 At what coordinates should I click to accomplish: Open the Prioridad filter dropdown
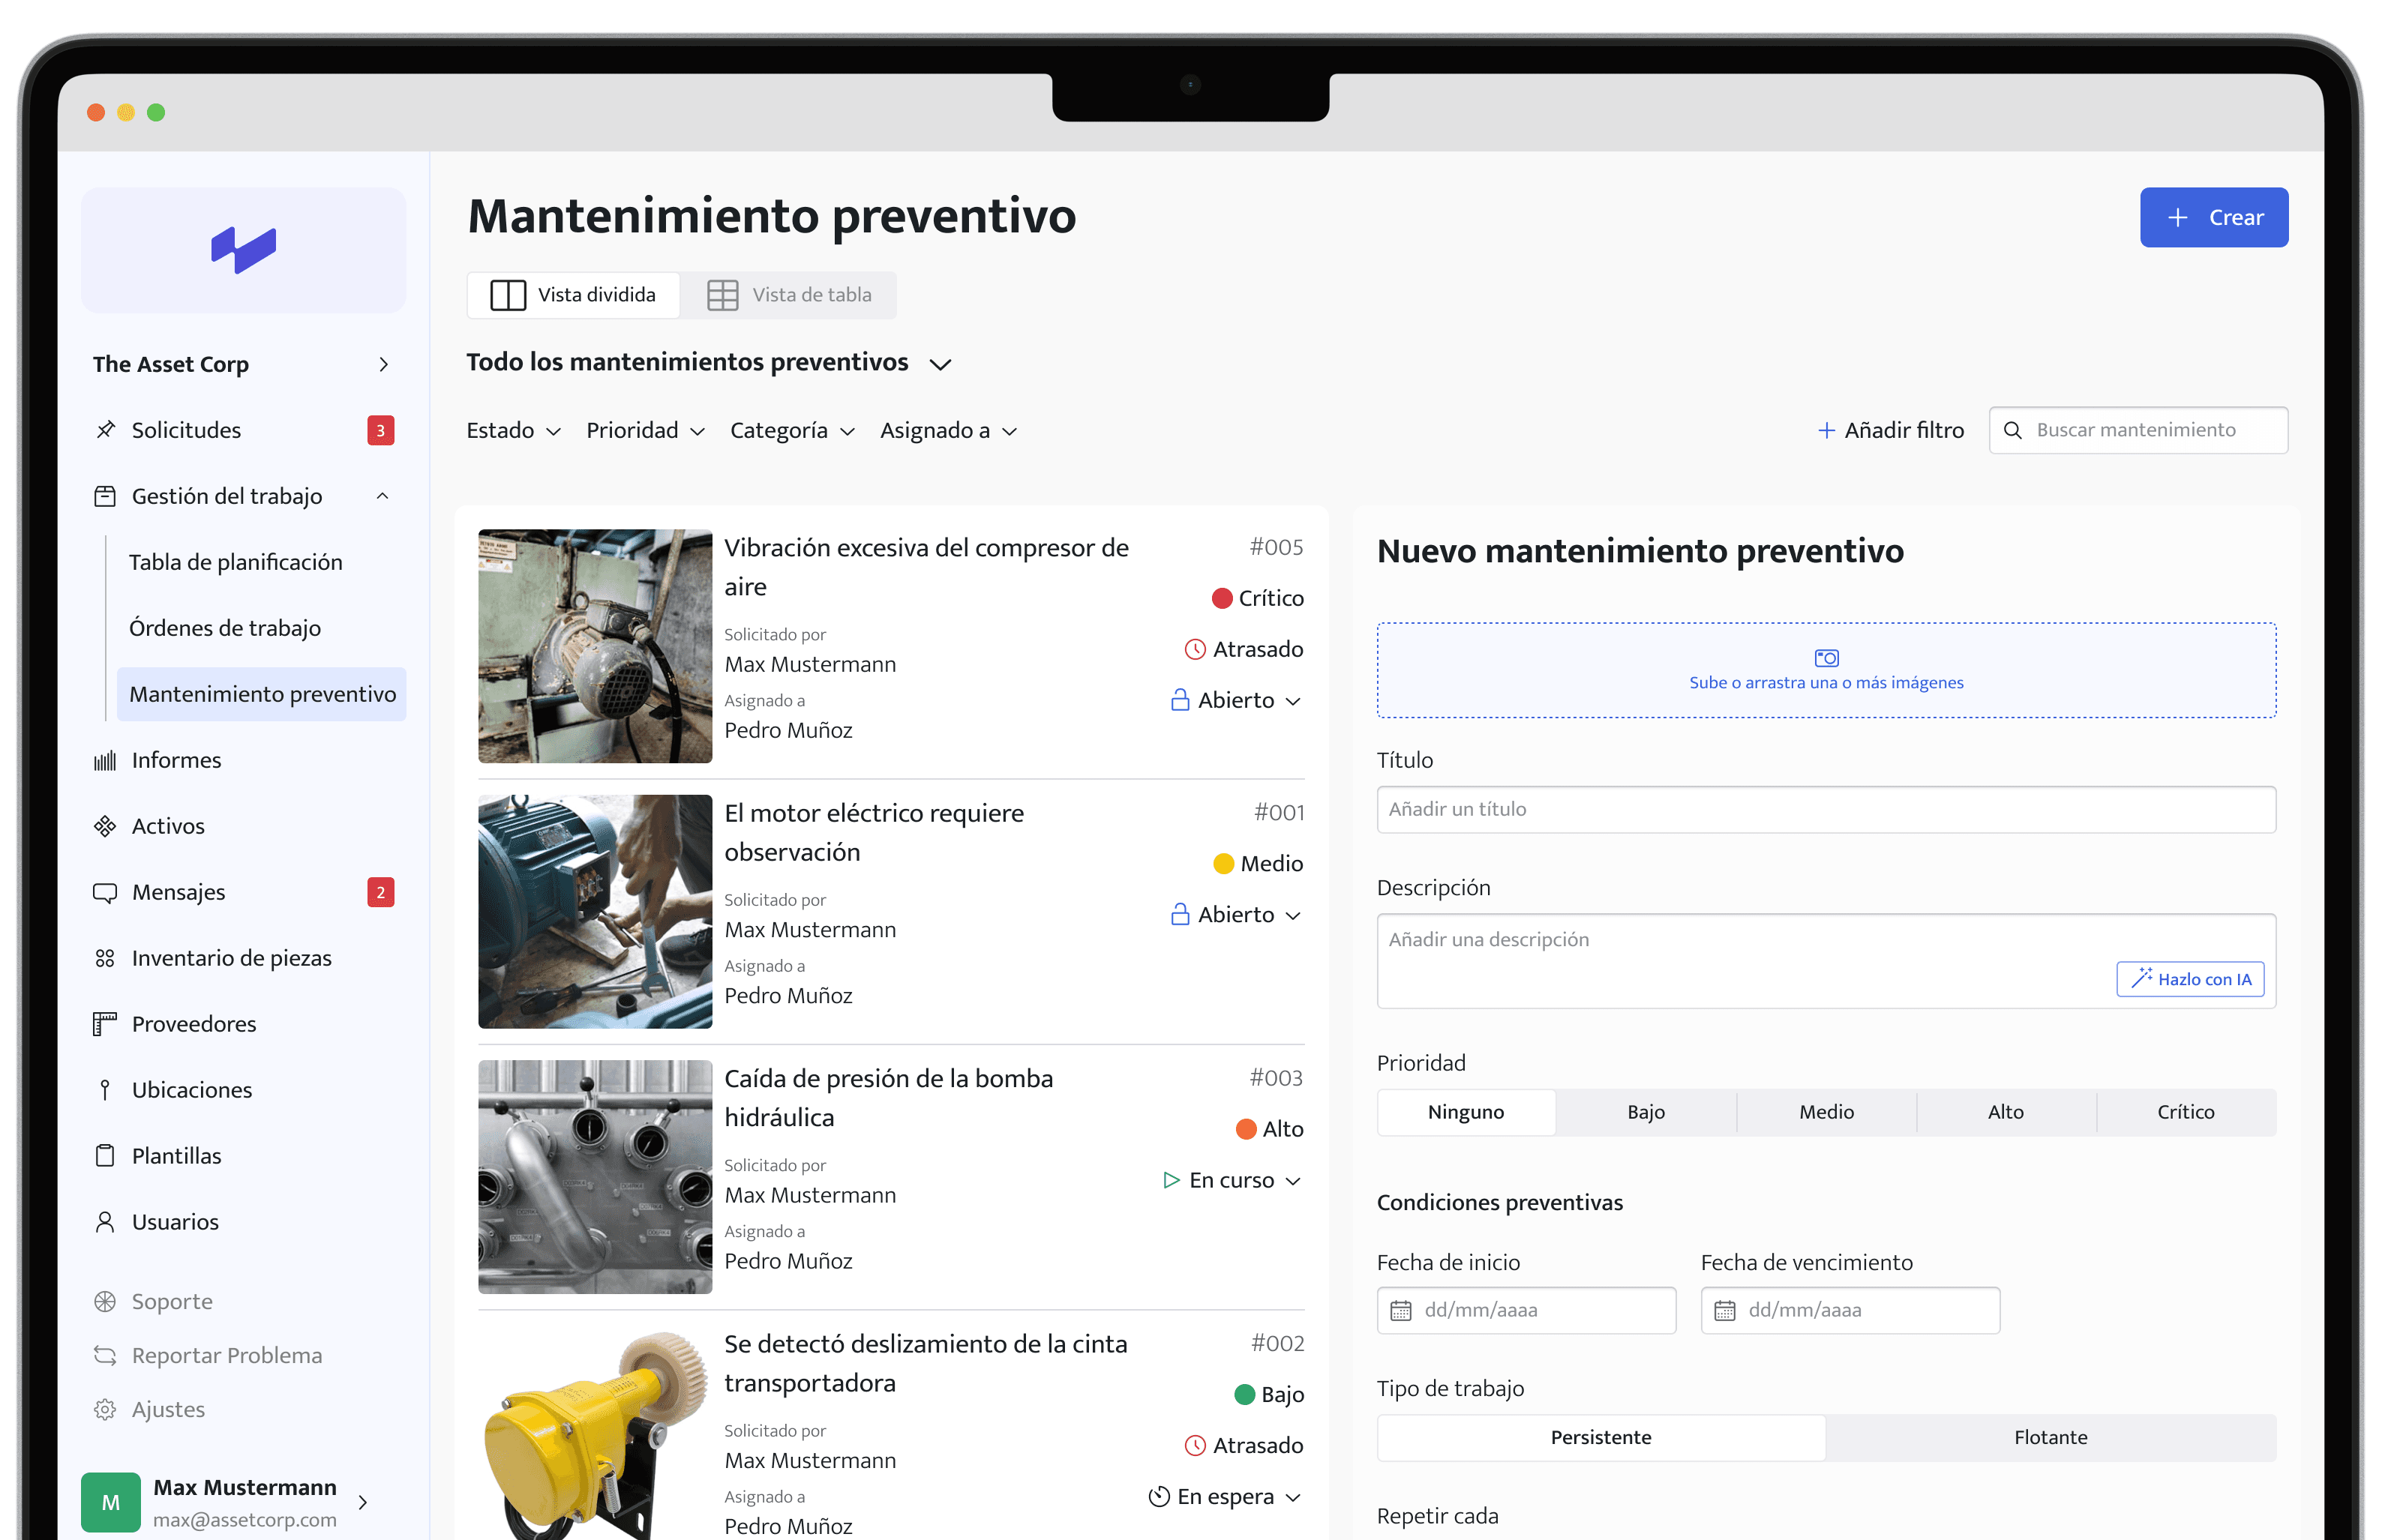coord(646,430)
